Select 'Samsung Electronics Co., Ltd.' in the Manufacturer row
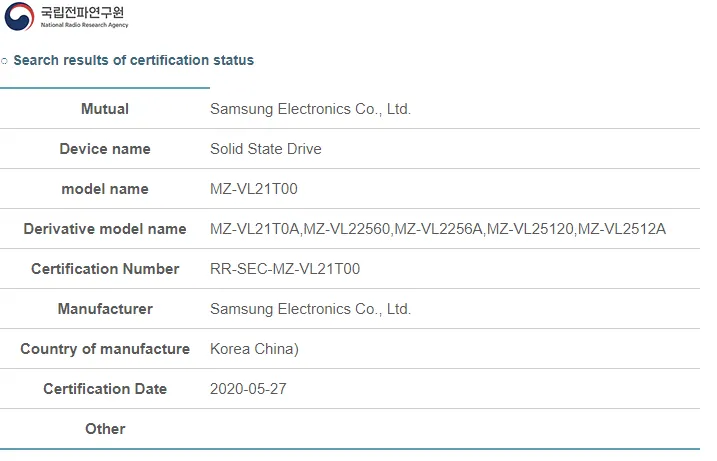Screen dimensions: 717x461 coord(310,309)
